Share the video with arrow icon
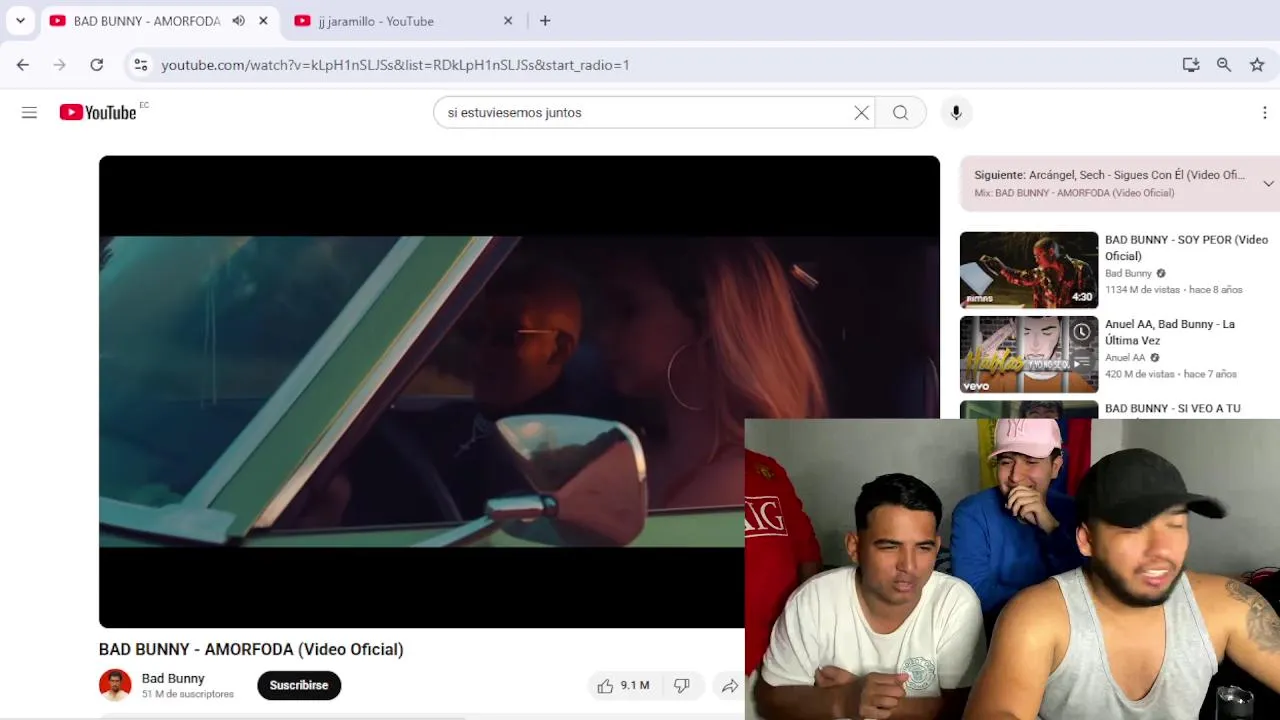This screenshot has height=720, width=1280. click(x=730, y=686)
